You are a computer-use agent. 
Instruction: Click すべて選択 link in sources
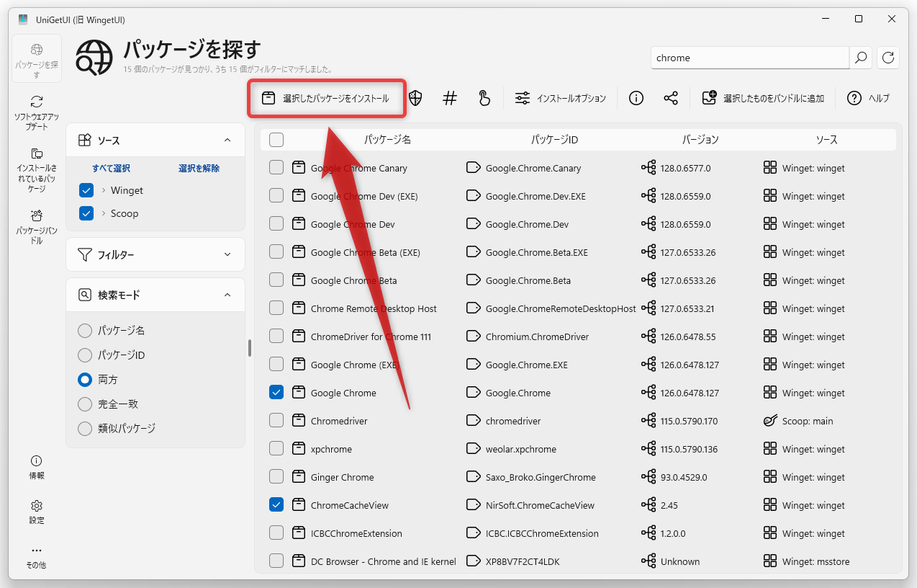click(x=111, y=168)
